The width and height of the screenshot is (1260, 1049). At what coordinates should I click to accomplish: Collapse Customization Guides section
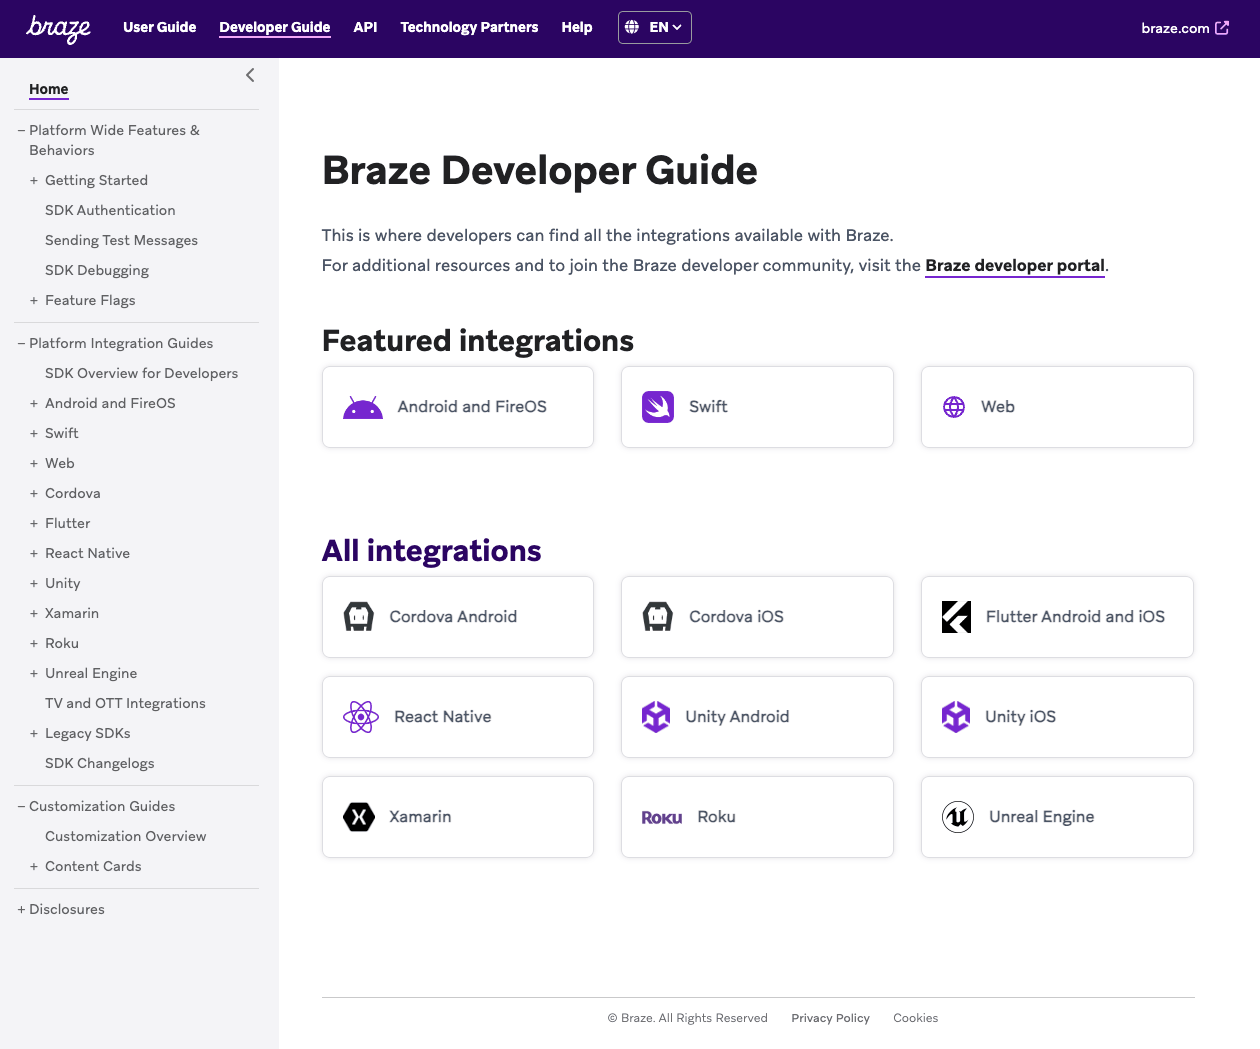[21, 806]
